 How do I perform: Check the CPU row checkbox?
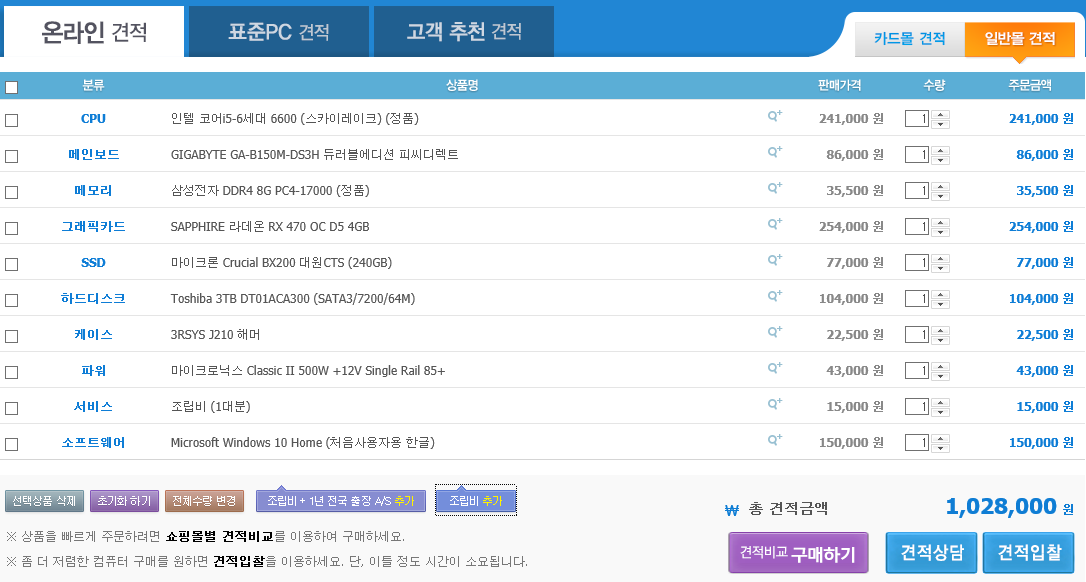click(11, 120)
